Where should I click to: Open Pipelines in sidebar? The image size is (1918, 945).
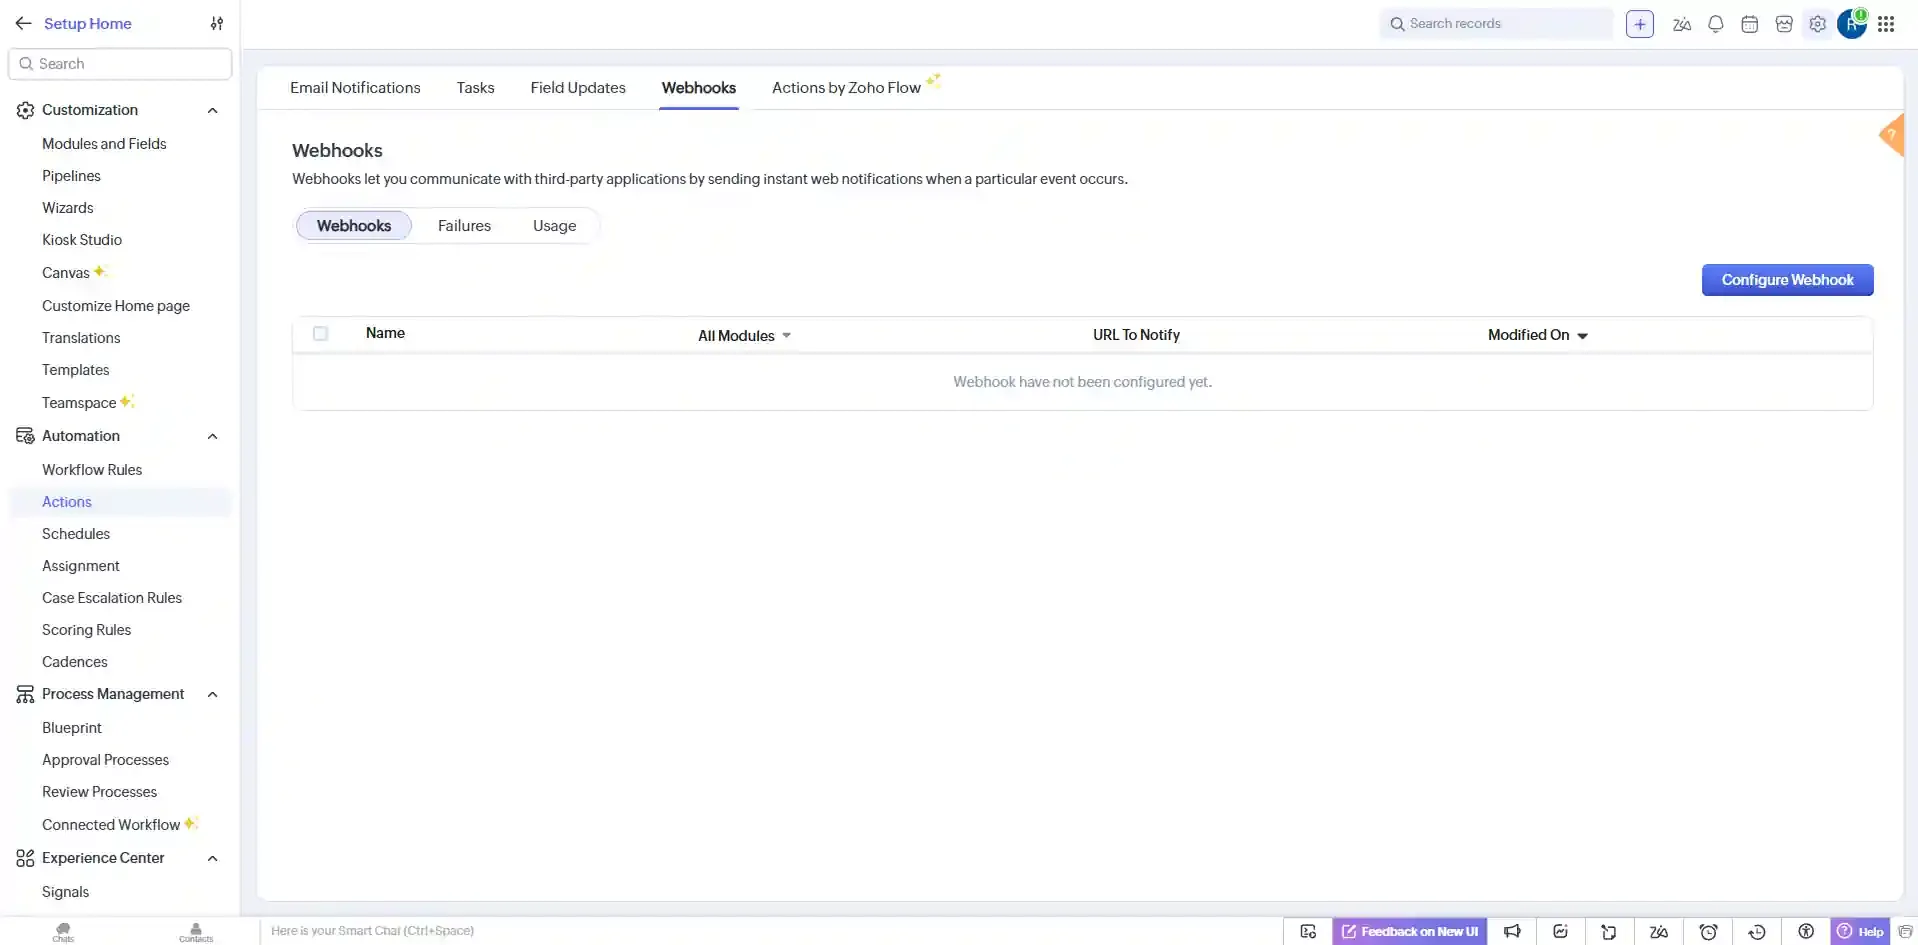(x=71, y=176)
